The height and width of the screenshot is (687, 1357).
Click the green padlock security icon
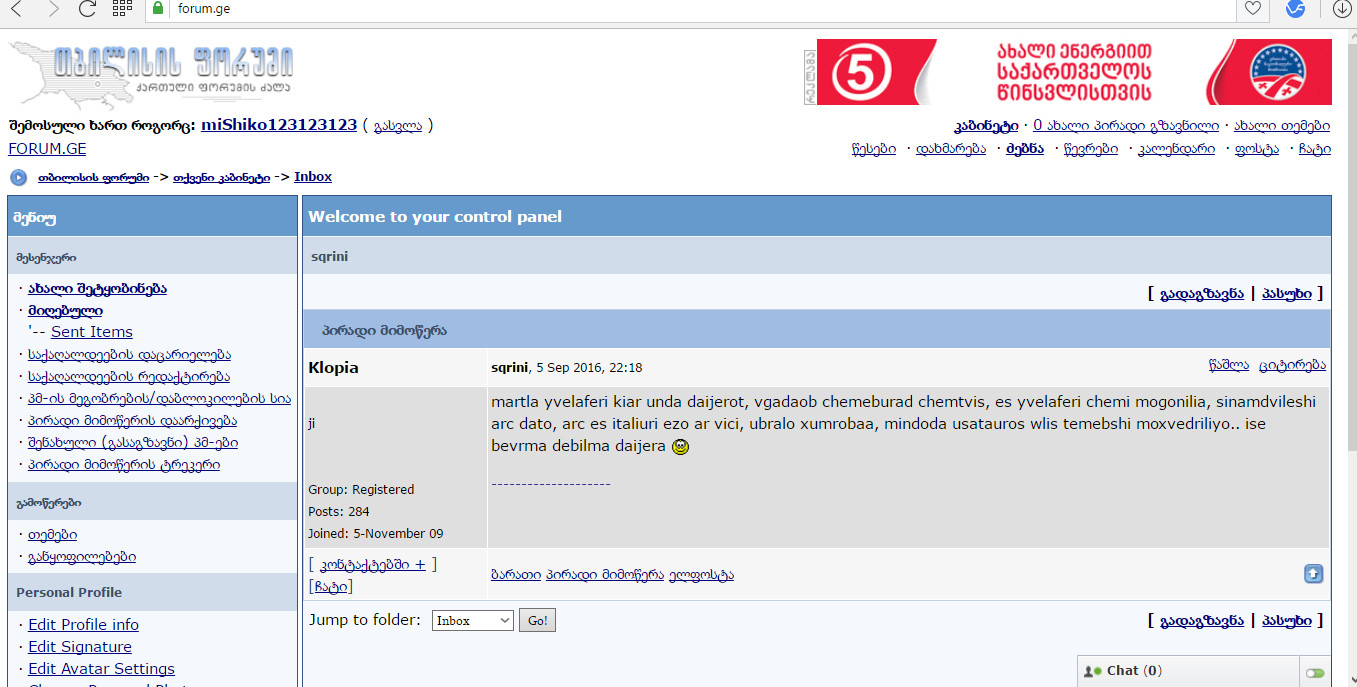click(156, 8)
